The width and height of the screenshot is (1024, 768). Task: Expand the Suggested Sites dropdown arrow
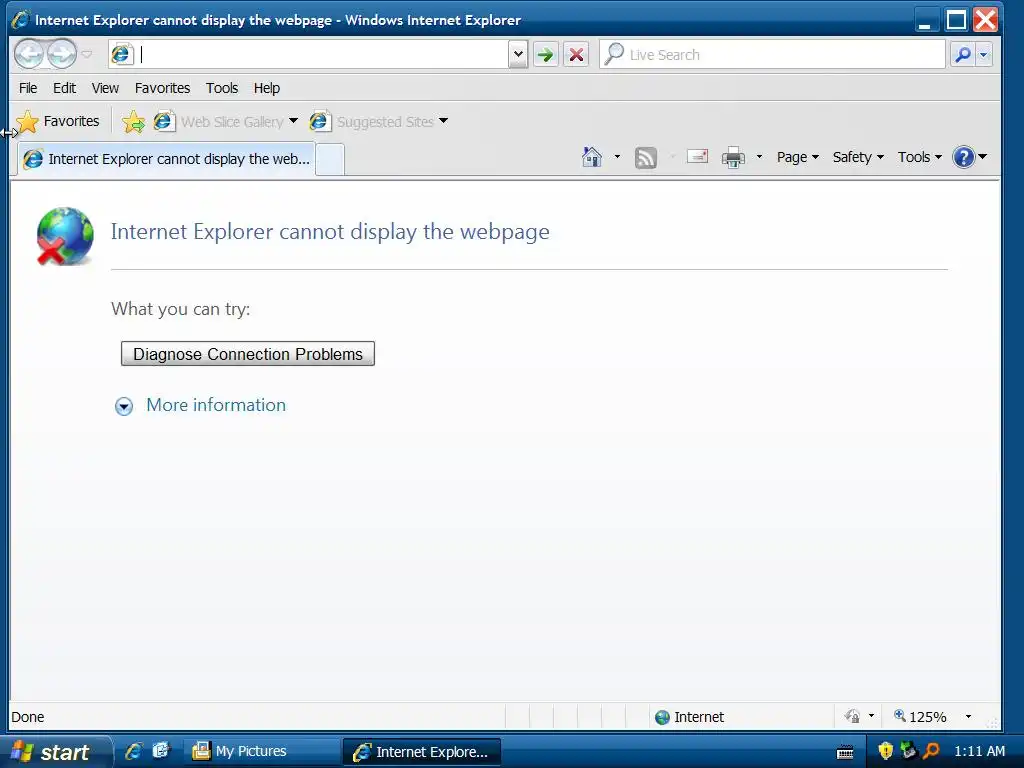point(444,121)
